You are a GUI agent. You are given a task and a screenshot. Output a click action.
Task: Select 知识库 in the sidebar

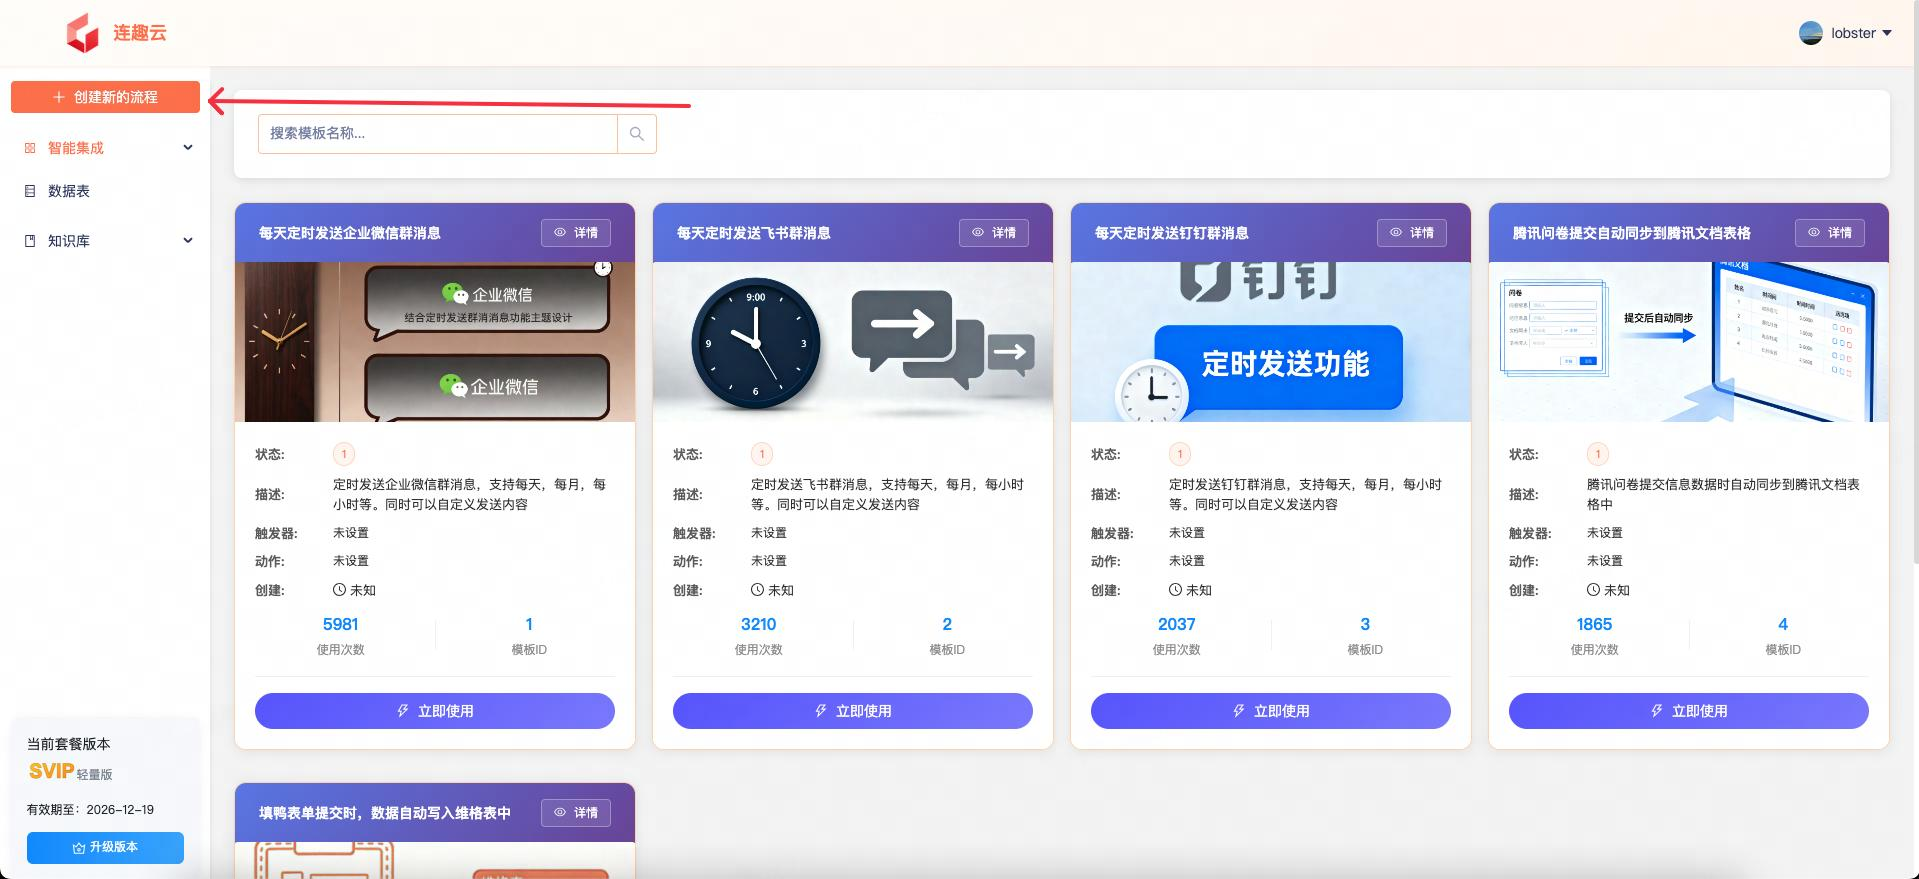click(69, 241)
